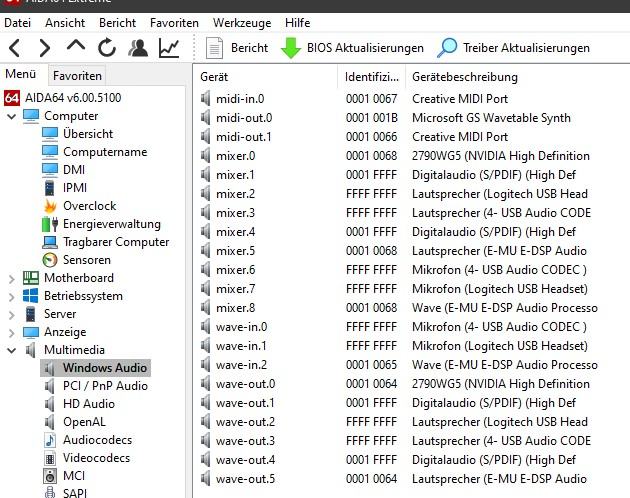Image resolution: width=630 pixels, height=498 pixels.
Task: Select the mixer.5 device row
Action: (x=411, y=251)
